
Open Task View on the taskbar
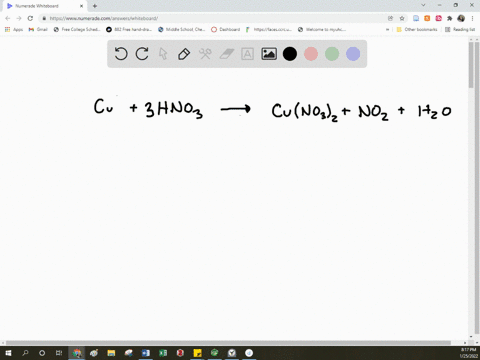coord(59,353)
